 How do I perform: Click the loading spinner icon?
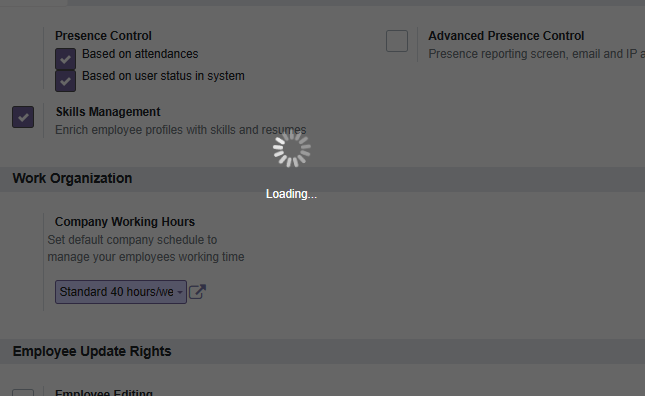(x=292, y=148)
